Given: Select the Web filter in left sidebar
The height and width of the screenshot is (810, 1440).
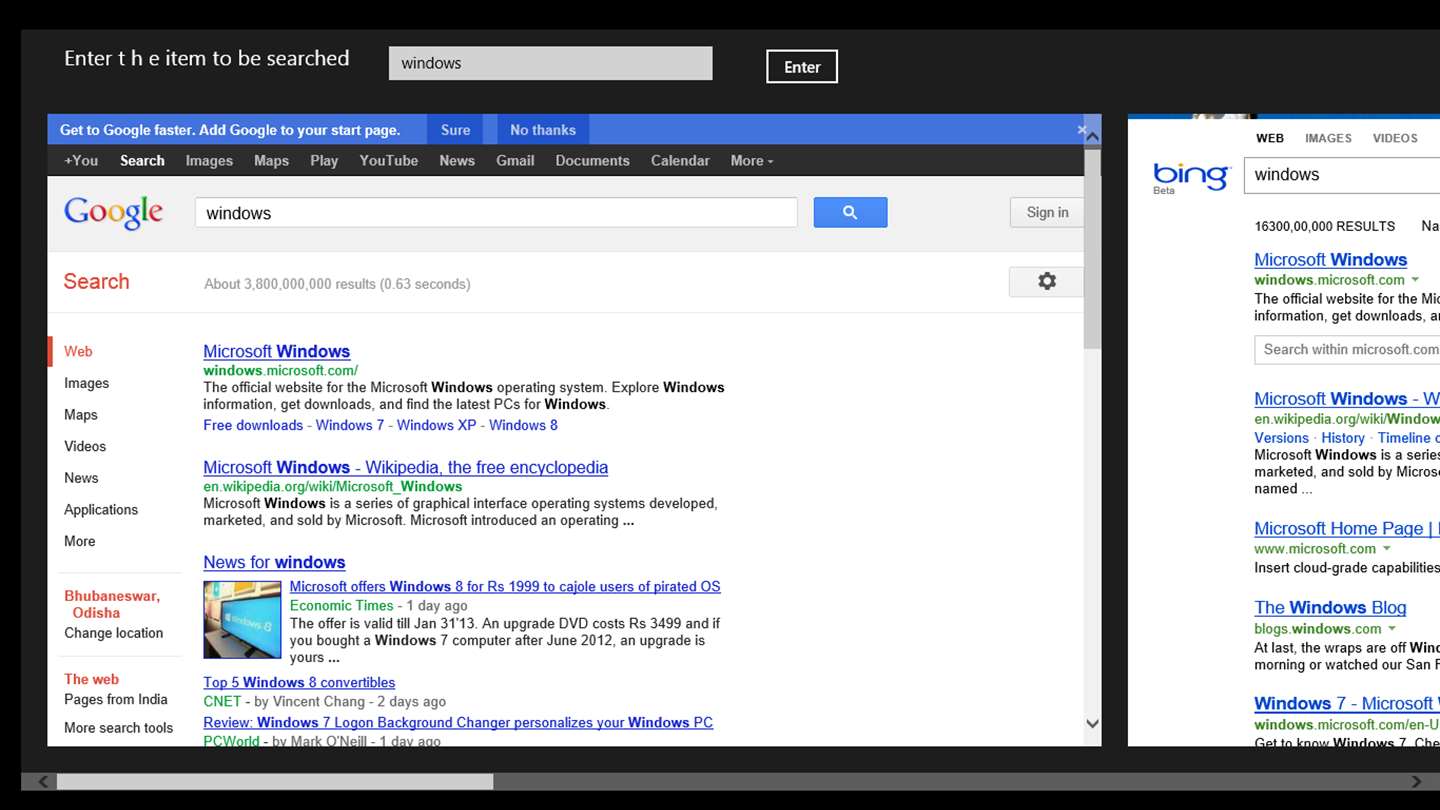Looking at the screenshot, I should pyautogui.click(x=78, y=352).
